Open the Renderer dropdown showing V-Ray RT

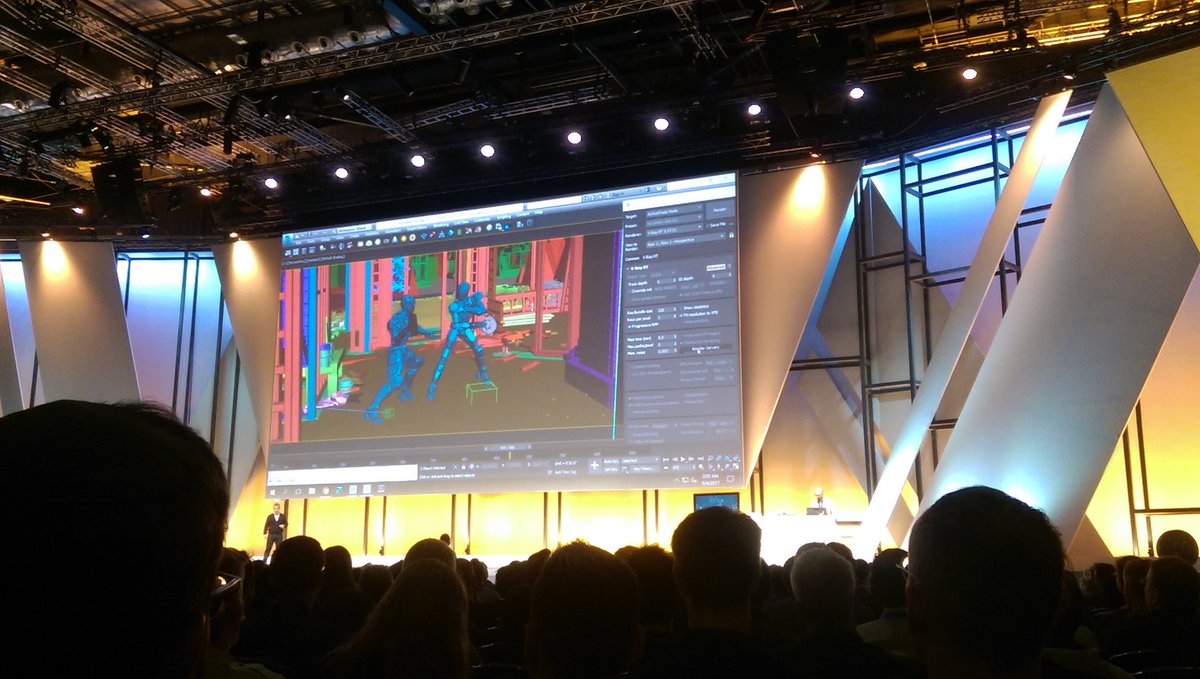[x=675, y=230]
